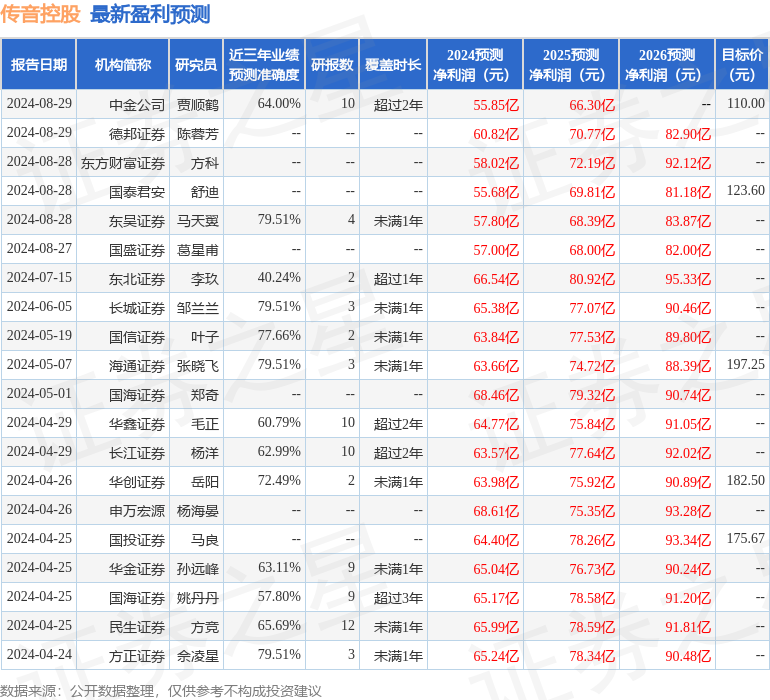This screenshot has height=700, width=770.
Task: Click analyst name 马天翼
Action: click(197, 221)
